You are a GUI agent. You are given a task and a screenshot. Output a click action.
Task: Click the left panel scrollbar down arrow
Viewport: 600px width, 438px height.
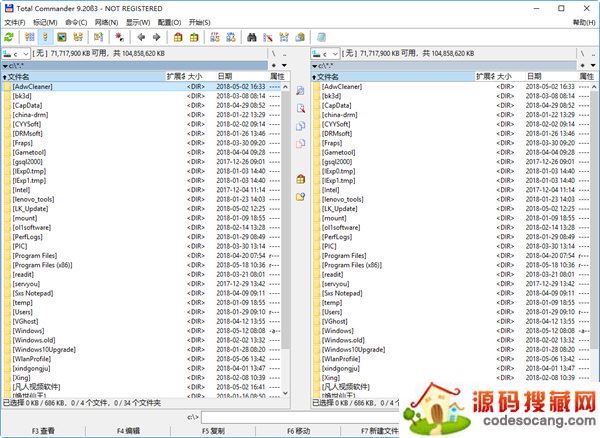(285, 393)
